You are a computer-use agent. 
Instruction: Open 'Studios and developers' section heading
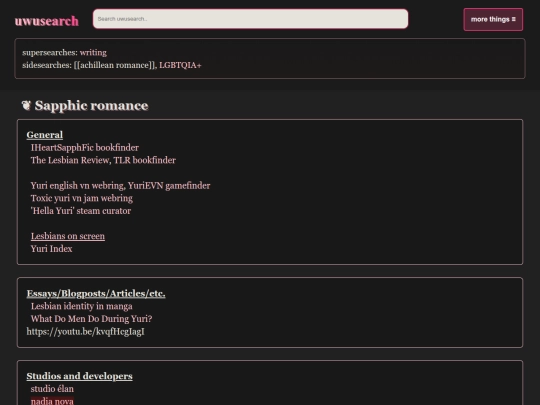[80, 376]
